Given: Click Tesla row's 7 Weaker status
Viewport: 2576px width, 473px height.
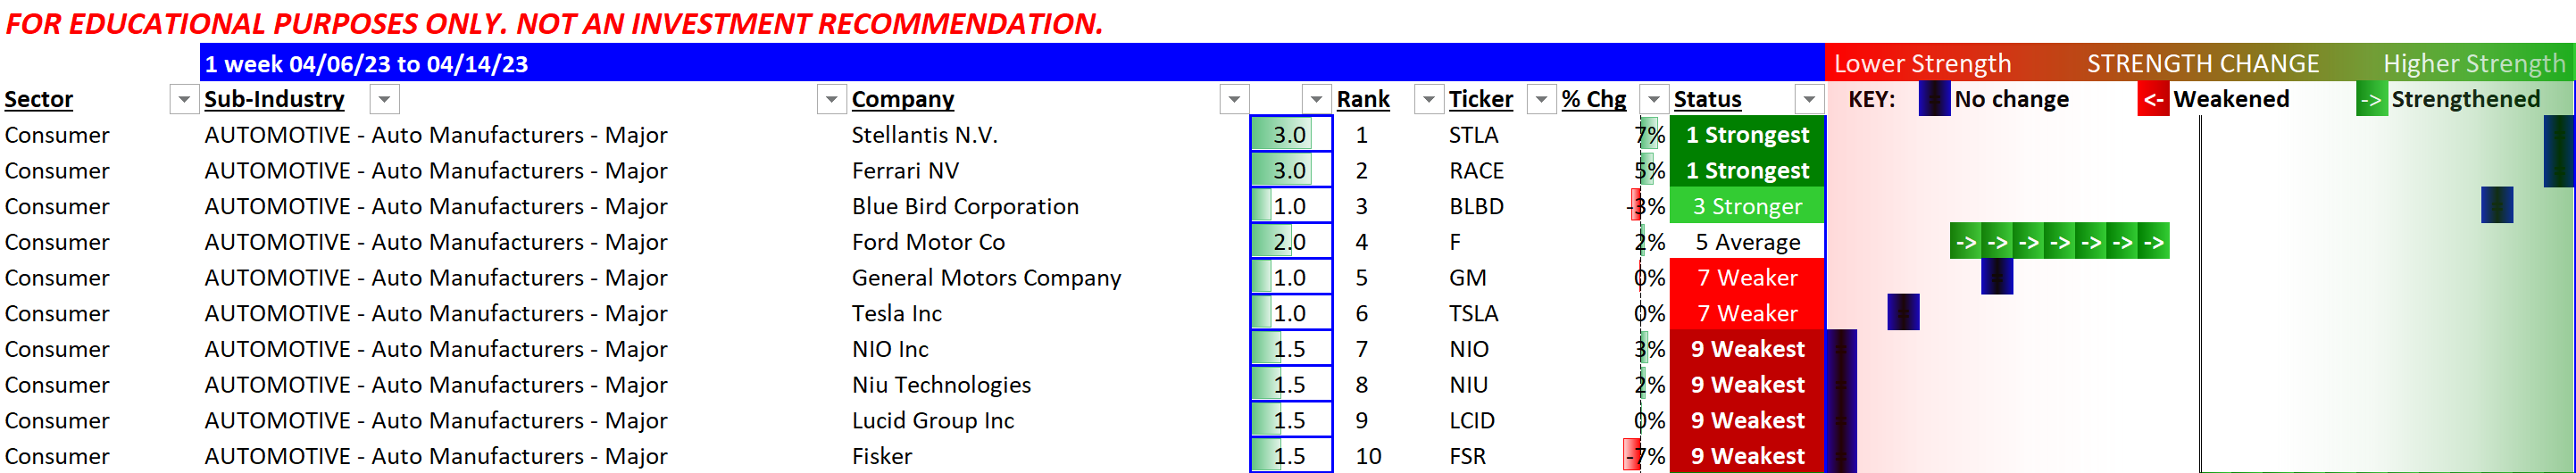Looking at the screenshot, I should 1747,314.
